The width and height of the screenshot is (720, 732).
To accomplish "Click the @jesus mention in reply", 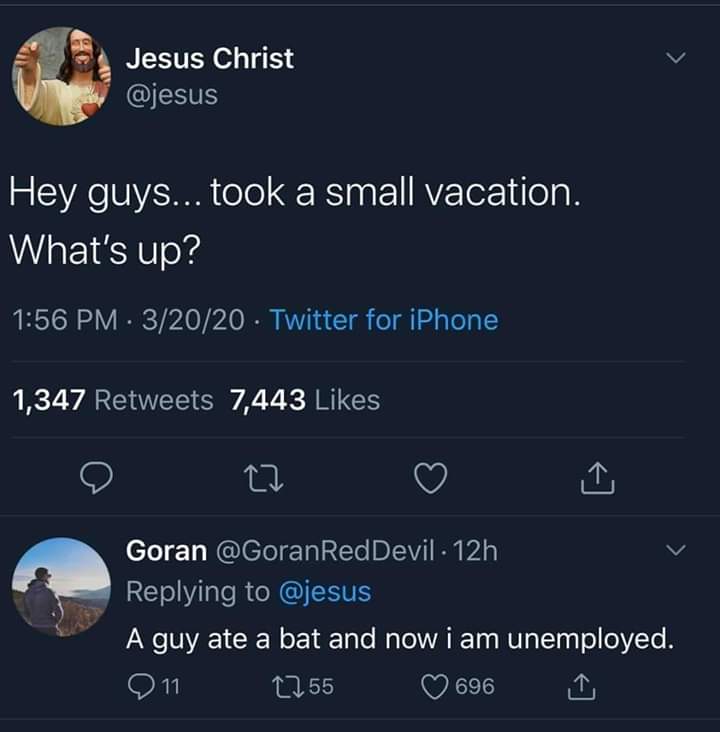I will tap(323, 592).
